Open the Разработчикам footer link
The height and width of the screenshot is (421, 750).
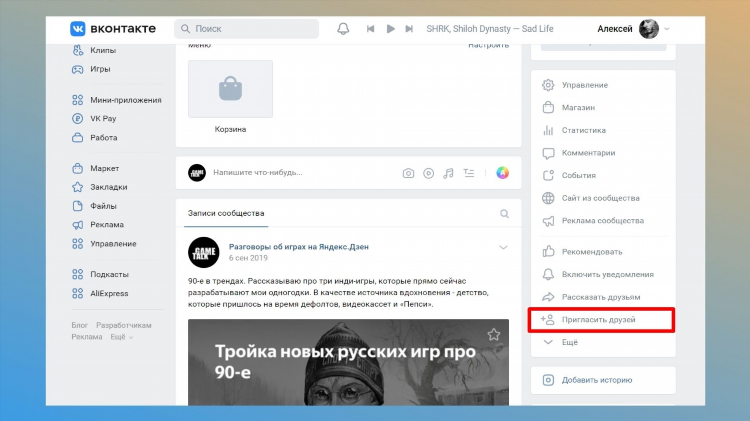coord(124,325)
